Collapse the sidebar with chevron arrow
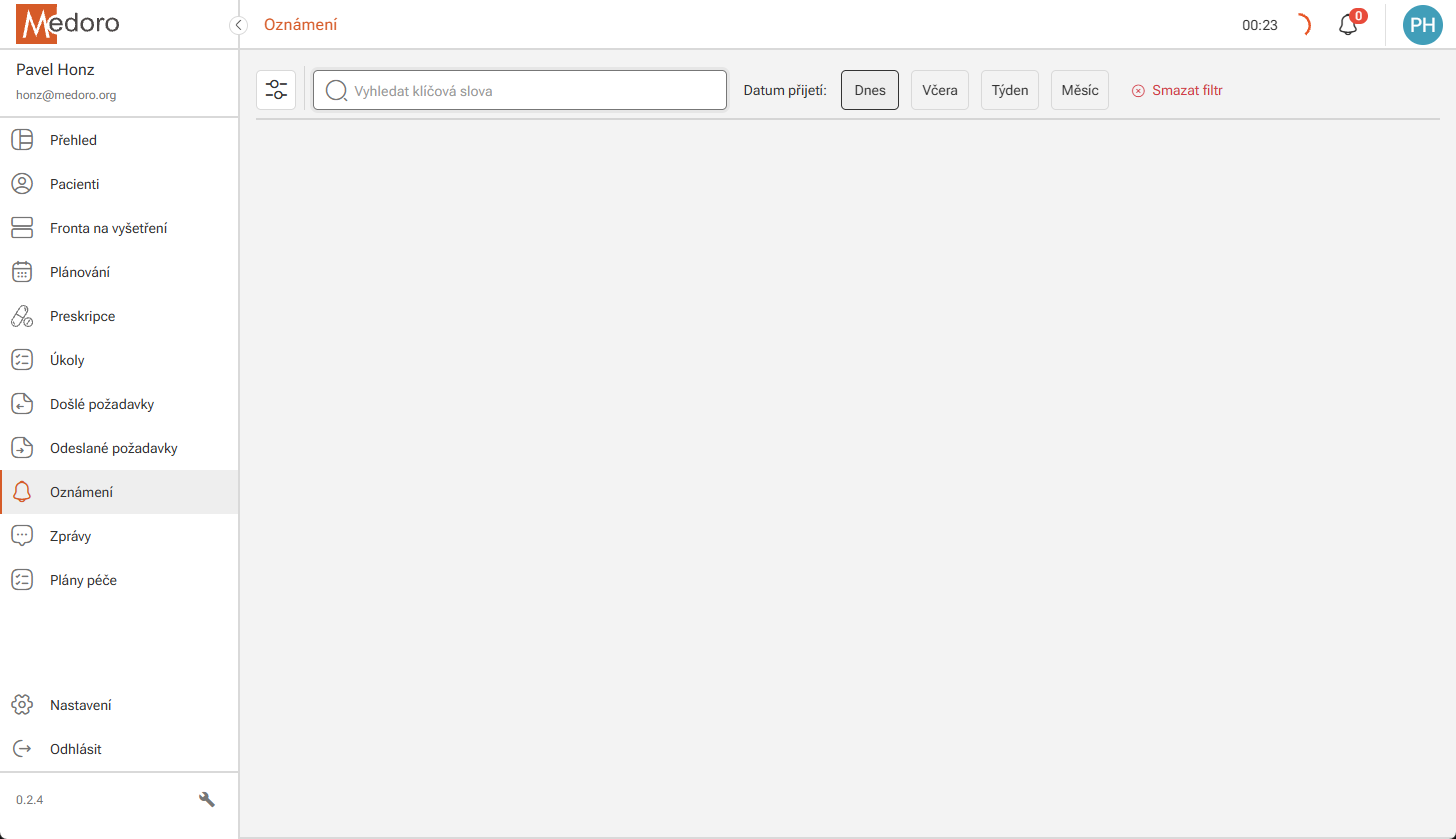Screen dimensions: 1456x839 tap(238, 25)
